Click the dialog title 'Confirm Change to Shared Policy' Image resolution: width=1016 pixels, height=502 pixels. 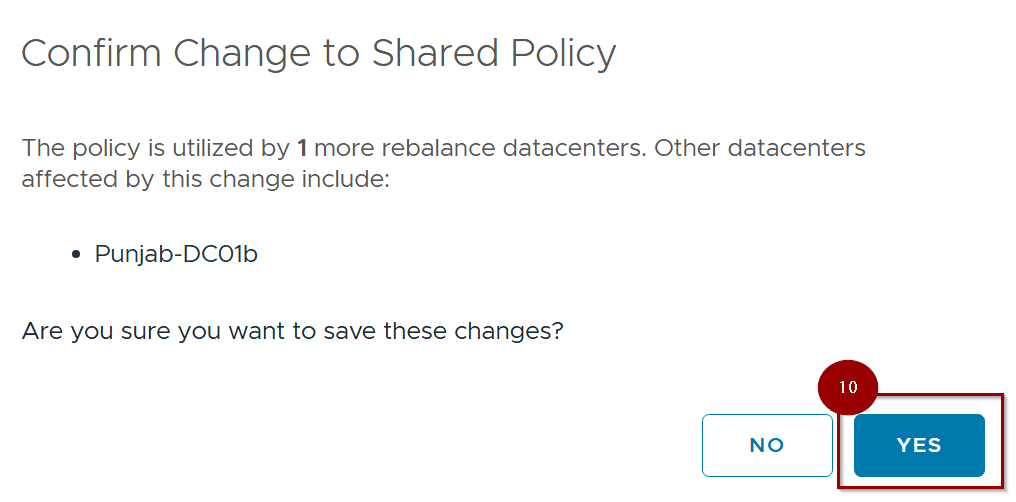318,53
